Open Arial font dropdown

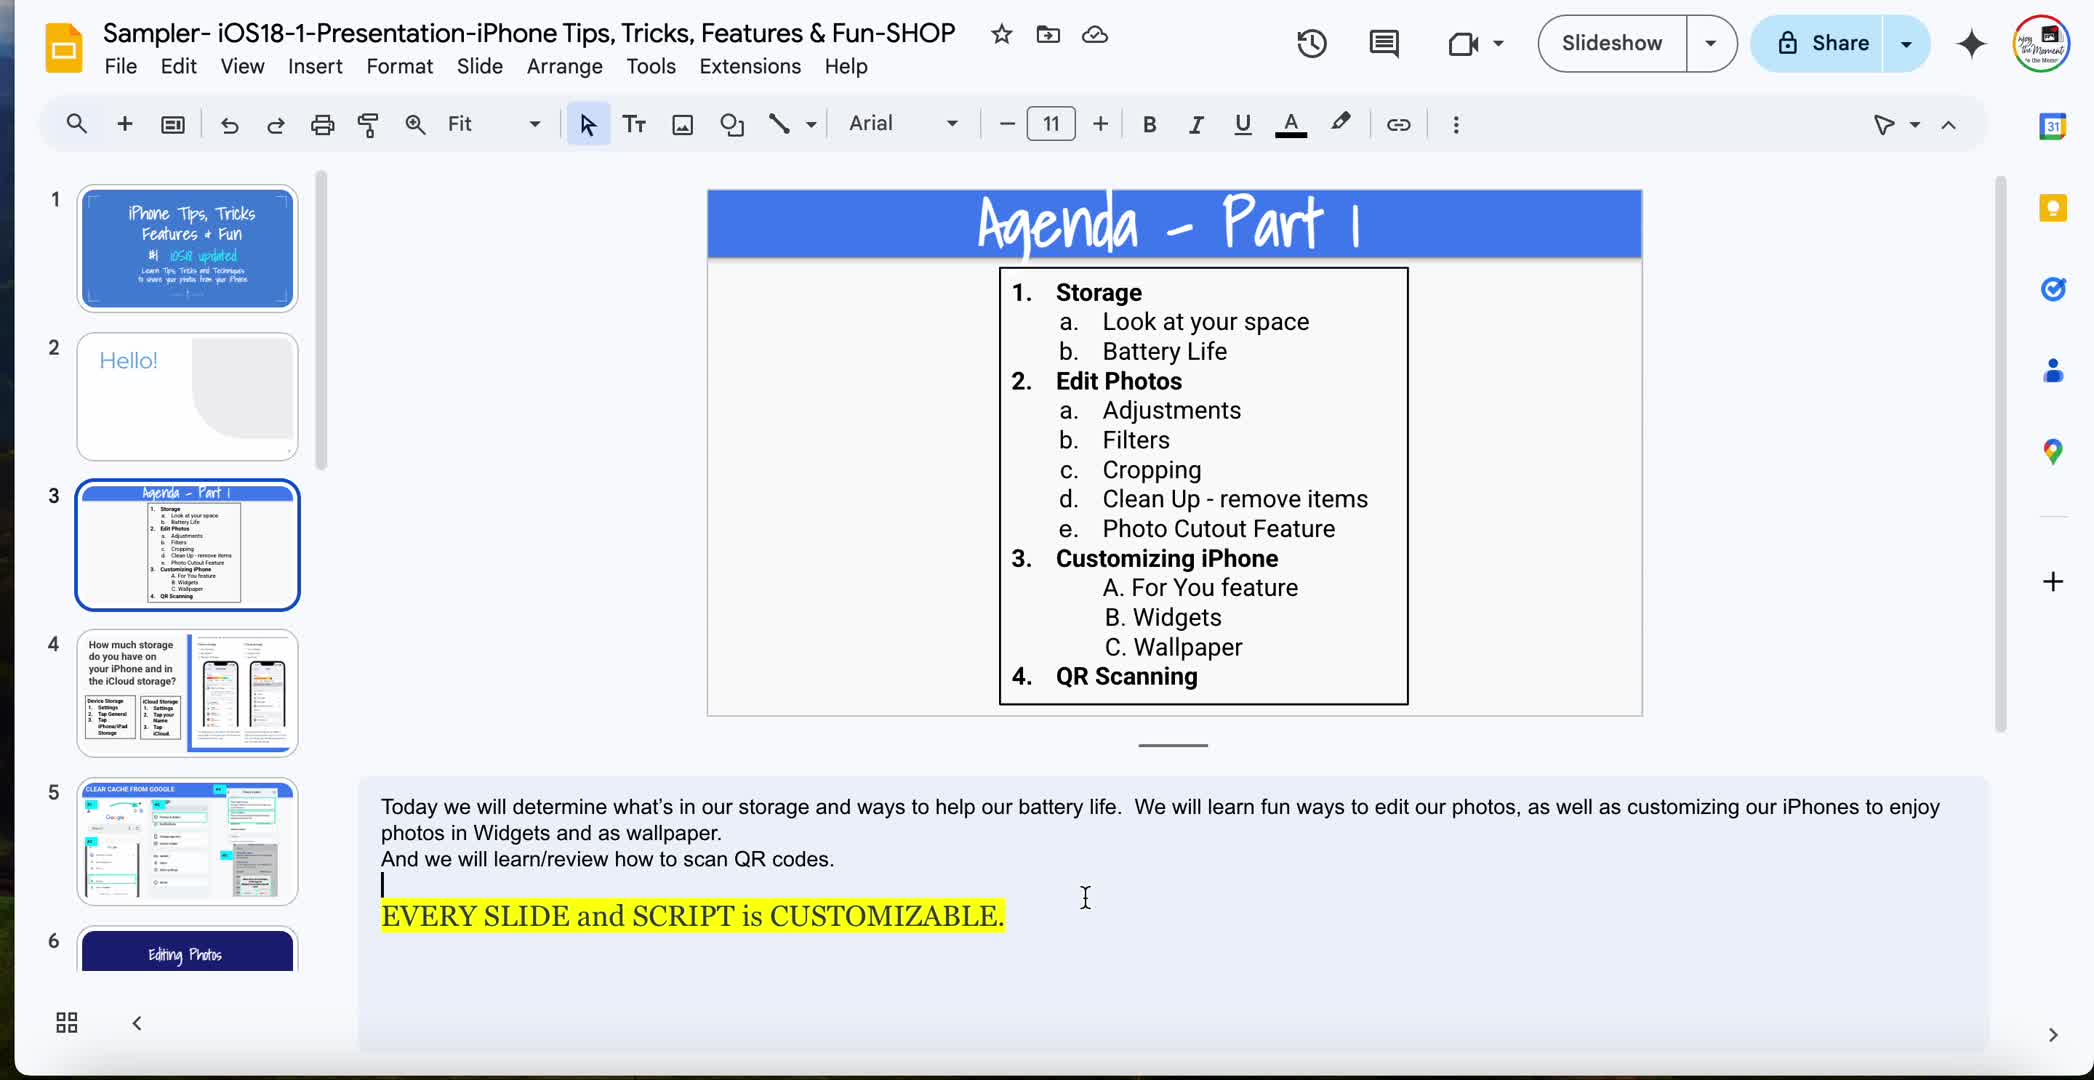click(x=903, y=124)
